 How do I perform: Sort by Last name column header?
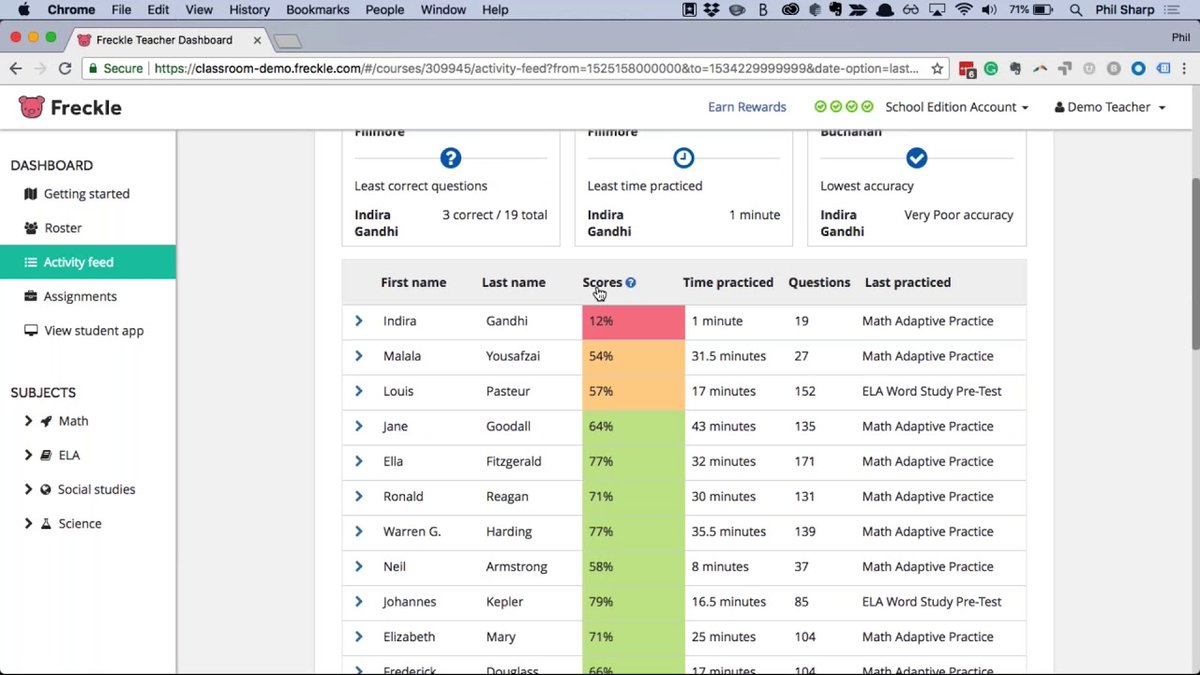tap(513, 283)
